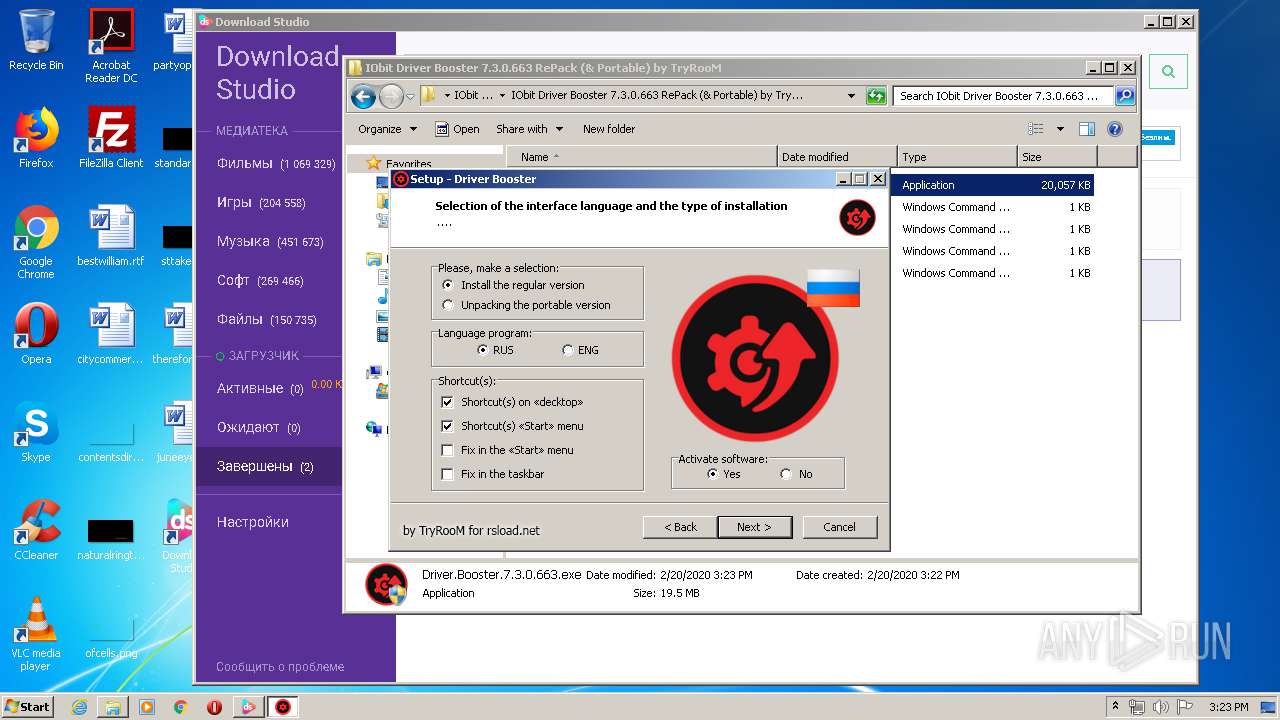
Task: Toggle Shortcut(s) Start menu checkbox
Action: coord(512,426)
